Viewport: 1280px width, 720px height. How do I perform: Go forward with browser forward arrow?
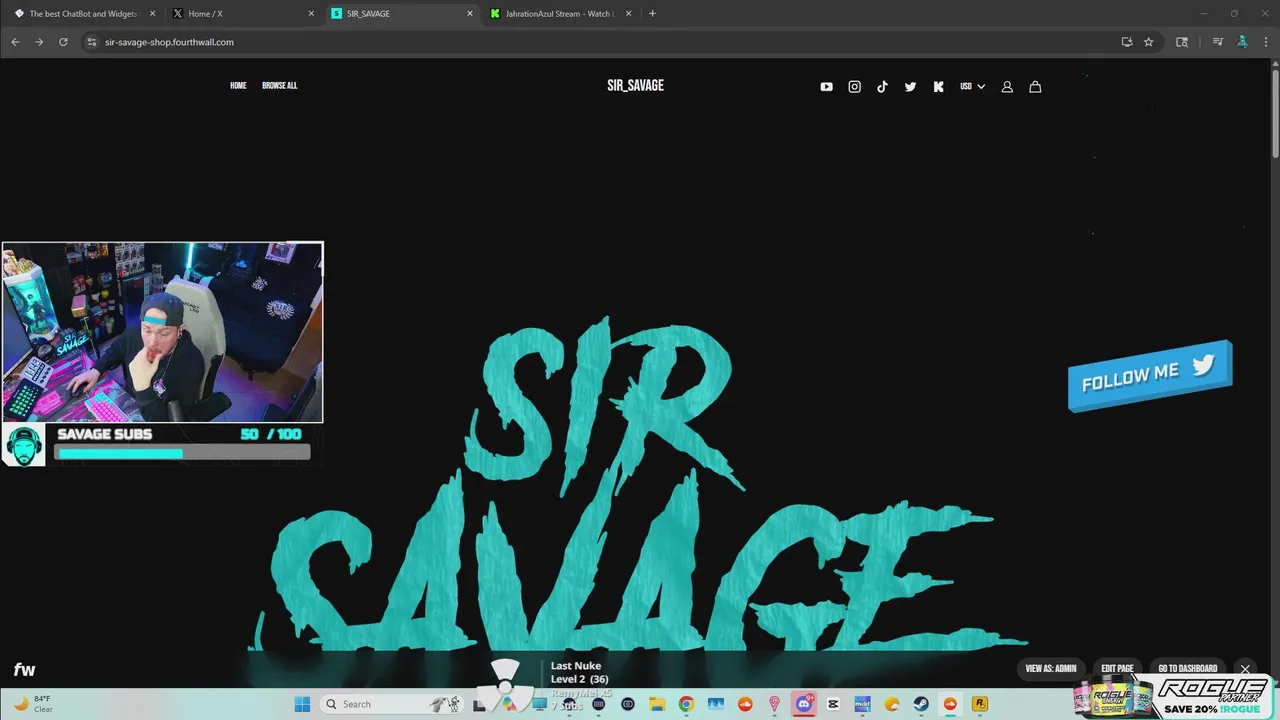pos(39,42)
